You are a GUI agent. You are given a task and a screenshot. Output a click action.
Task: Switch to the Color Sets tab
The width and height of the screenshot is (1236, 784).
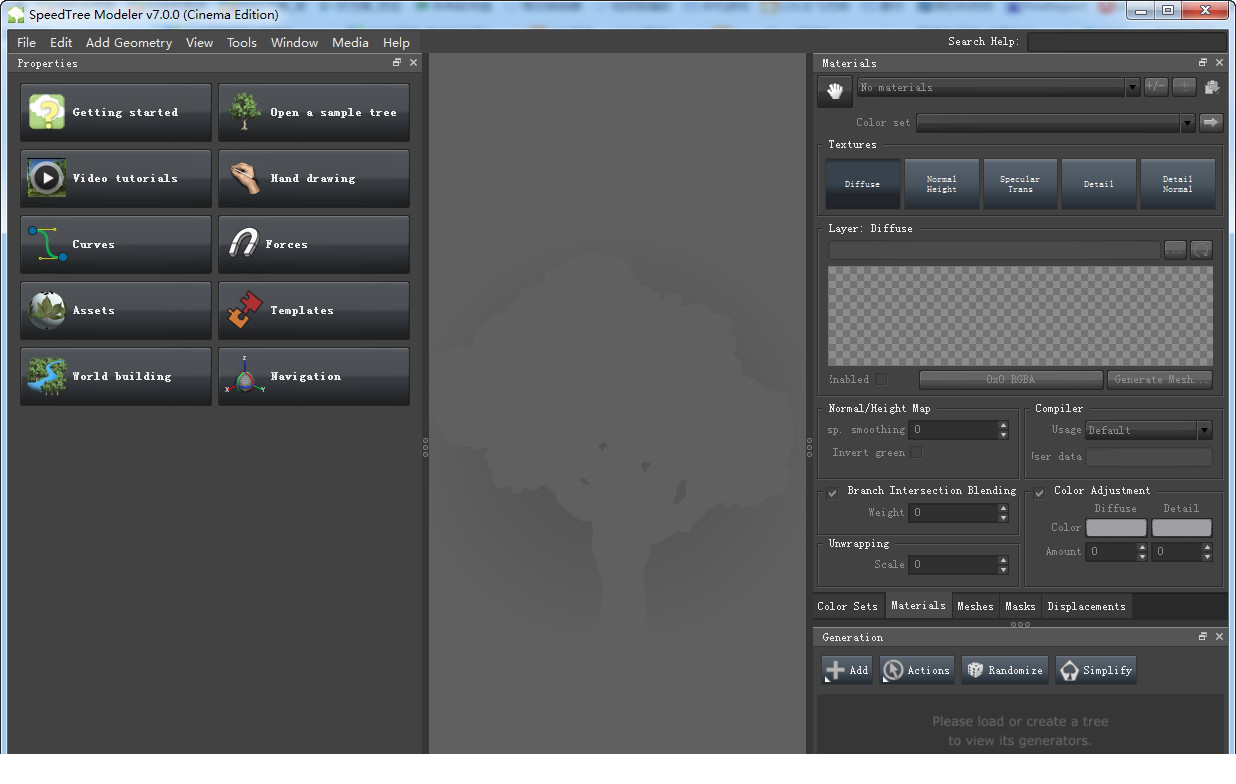click(x=847, y=606)
